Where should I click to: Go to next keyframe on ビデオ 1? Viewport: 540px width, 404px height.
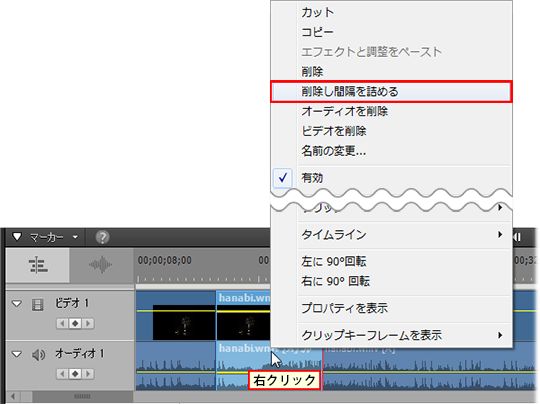click(x=88, y=323)
